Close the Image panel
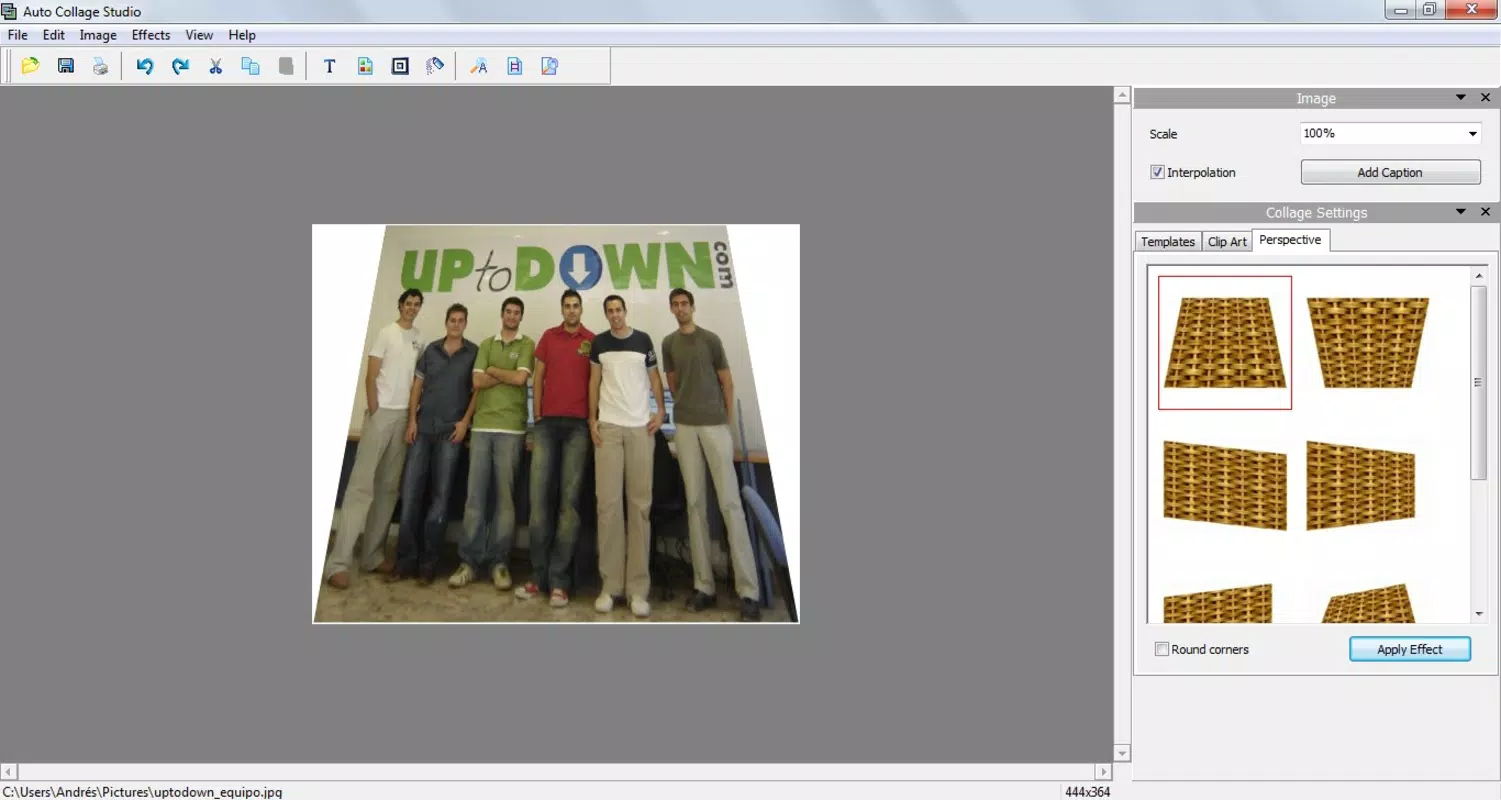The image size is (1501, 800). click(1485, 97)
